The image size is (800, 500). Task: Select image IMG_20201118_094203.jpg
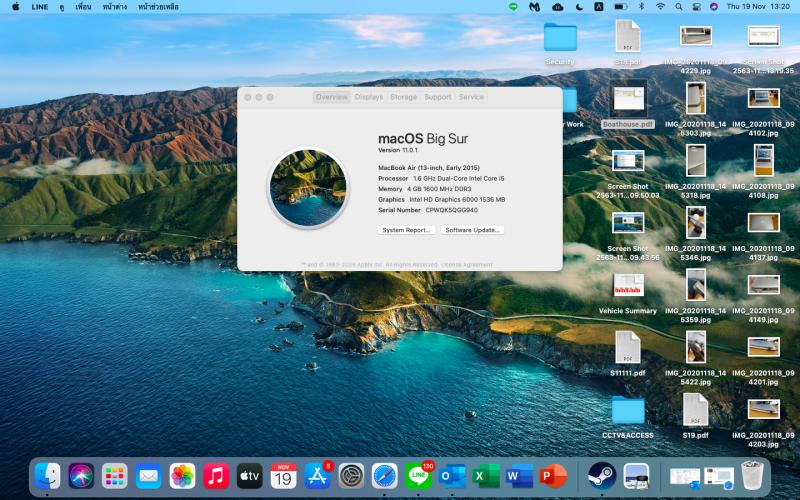click(x=763, y=420)
